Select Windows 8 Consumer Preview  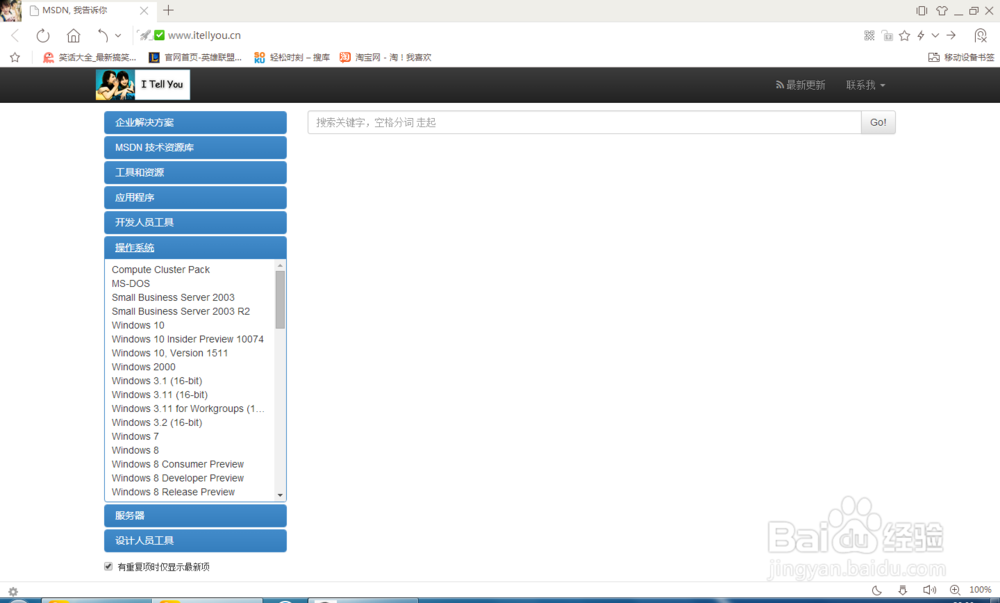coord(177,464)
